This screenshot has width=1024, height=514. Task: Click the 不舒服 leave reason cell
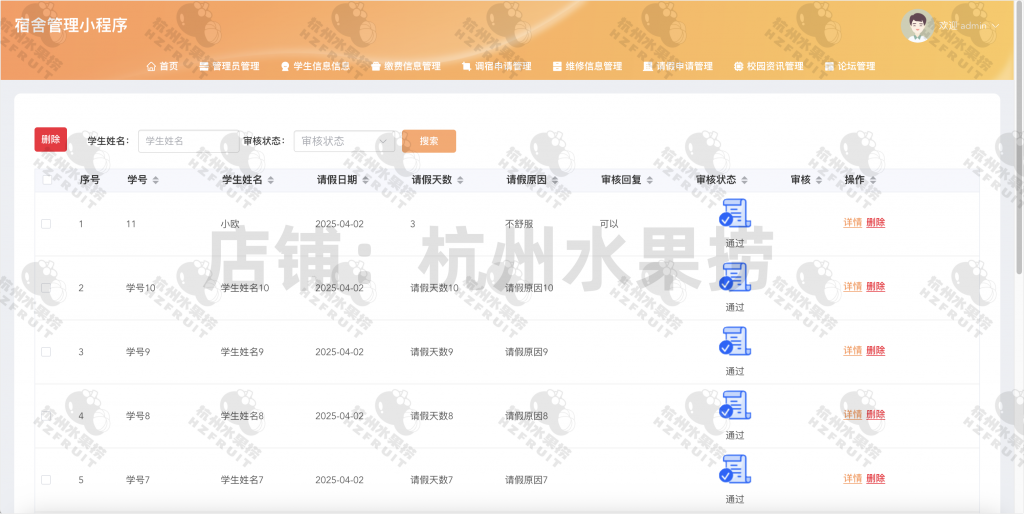[x=519, y=224]
